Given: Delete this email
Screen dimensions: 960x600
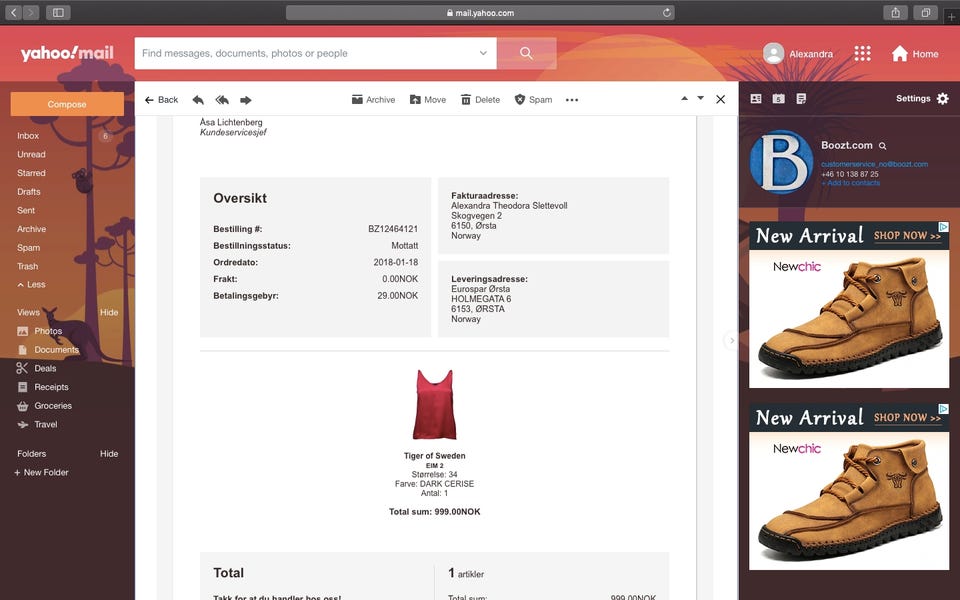Looking at the screenshot, I should 481,100.
